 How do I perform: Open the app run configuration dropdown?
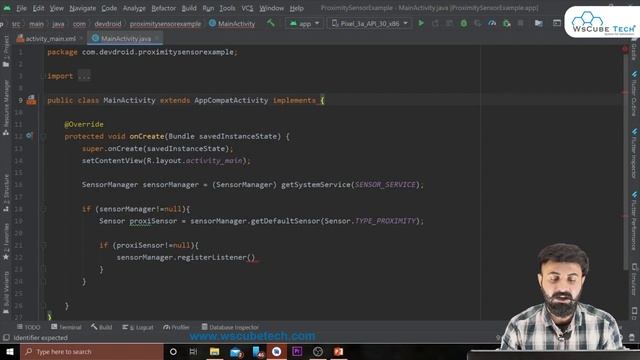(x=304, y=24)
